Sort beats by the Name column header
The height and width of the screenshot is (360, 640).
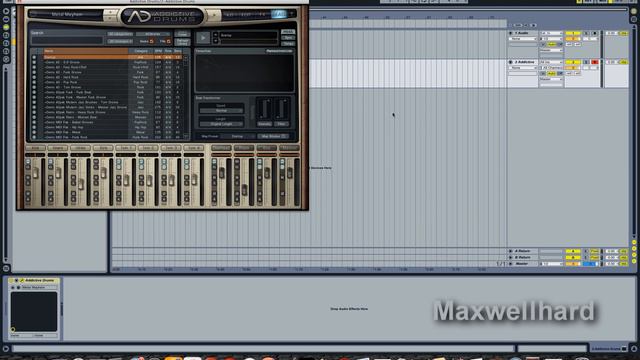(x=86, y=51)
